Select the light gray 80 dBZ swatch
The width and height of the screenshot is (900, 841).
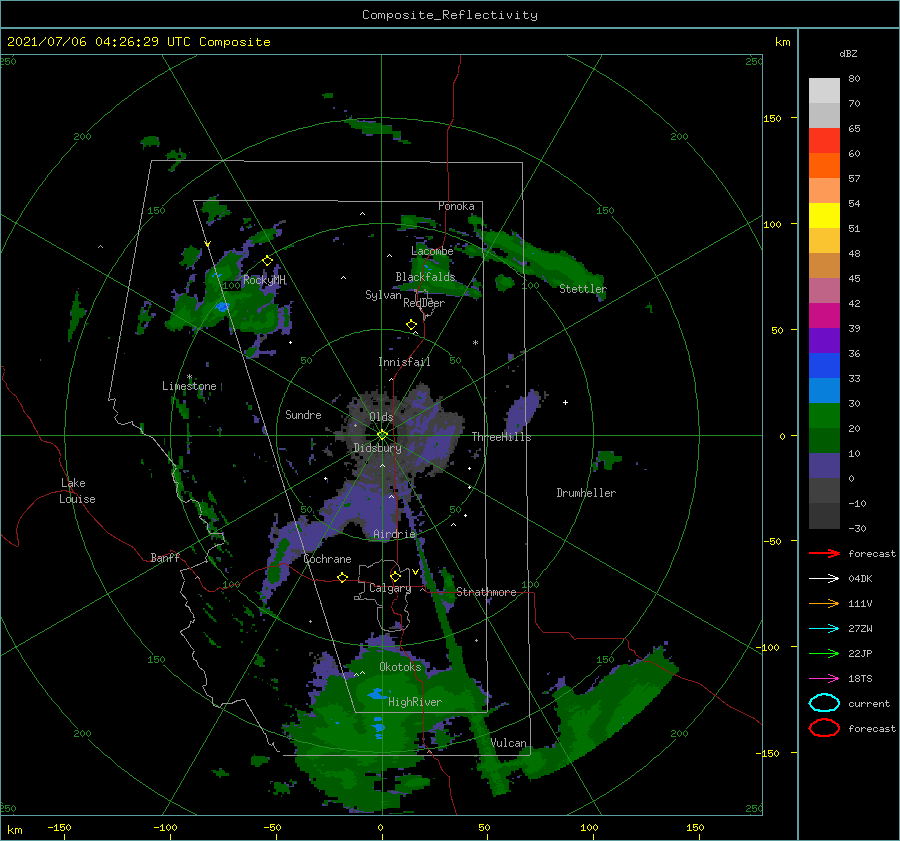point(824,90)
